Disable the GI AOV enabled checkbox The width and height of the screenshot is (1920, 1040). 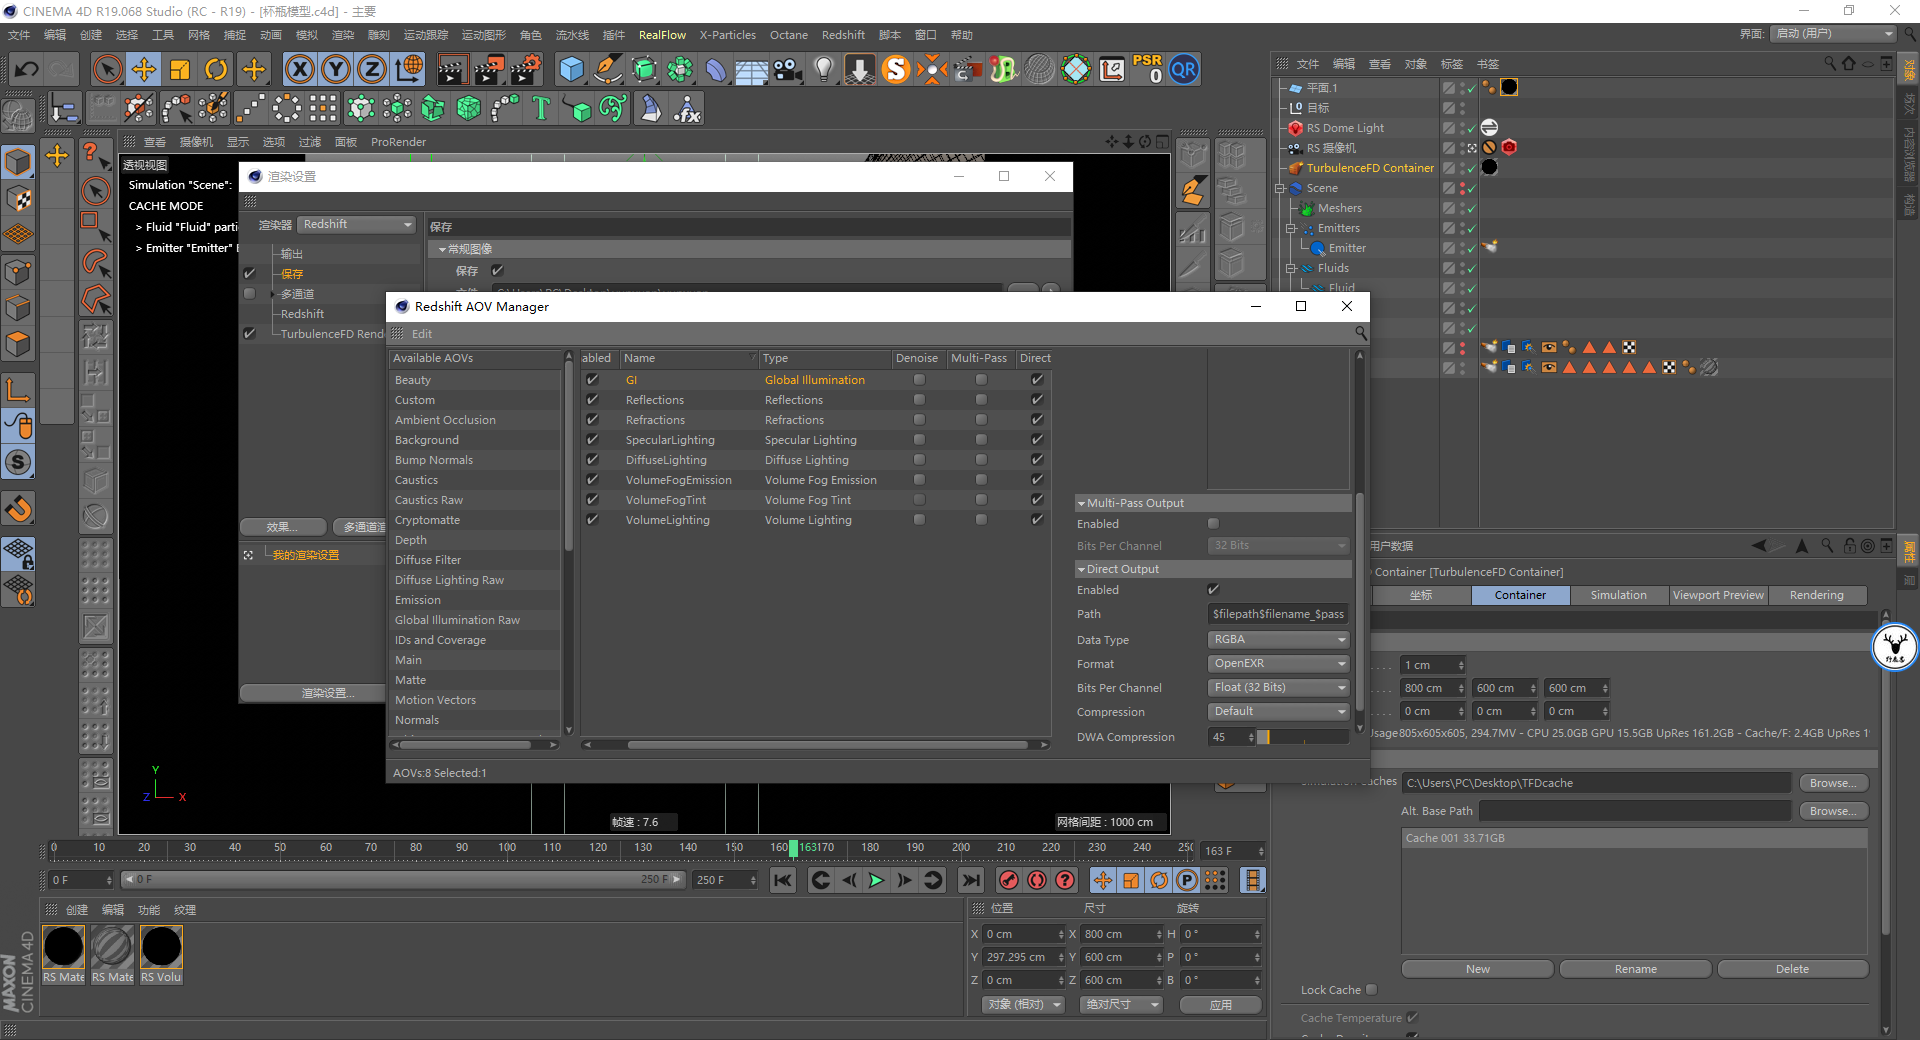coord(592,380)
